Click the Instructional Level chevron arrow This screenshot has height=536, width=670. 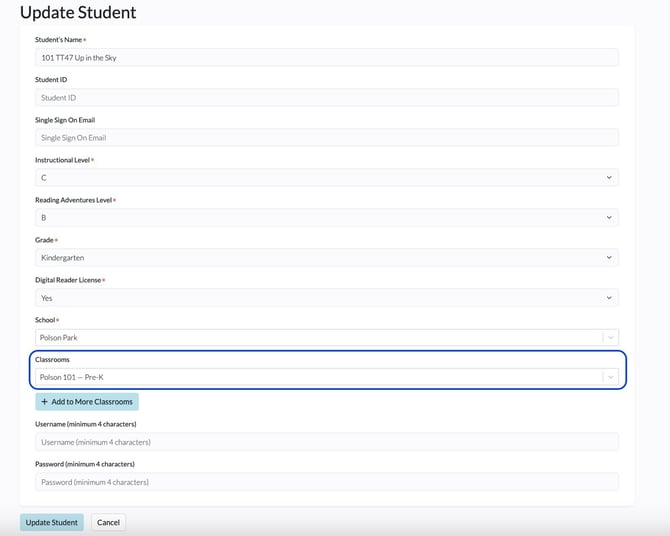click(609, 177)
